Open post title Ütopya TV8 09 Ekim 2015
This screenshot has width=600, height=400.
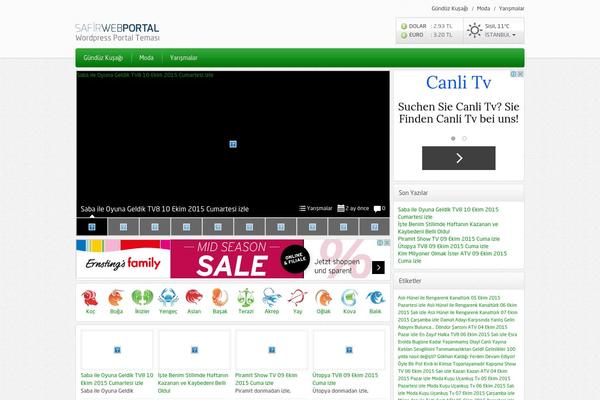point(345,379)
